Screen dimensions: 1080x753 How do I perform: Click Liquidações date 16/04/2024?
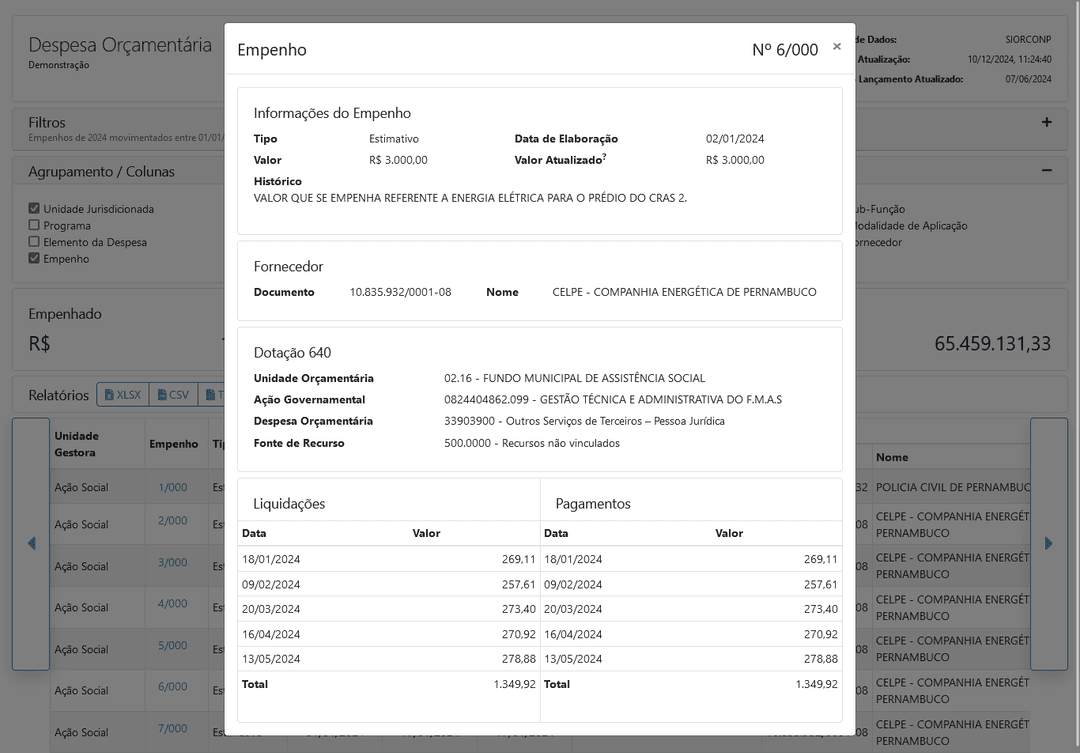(271, 634)
